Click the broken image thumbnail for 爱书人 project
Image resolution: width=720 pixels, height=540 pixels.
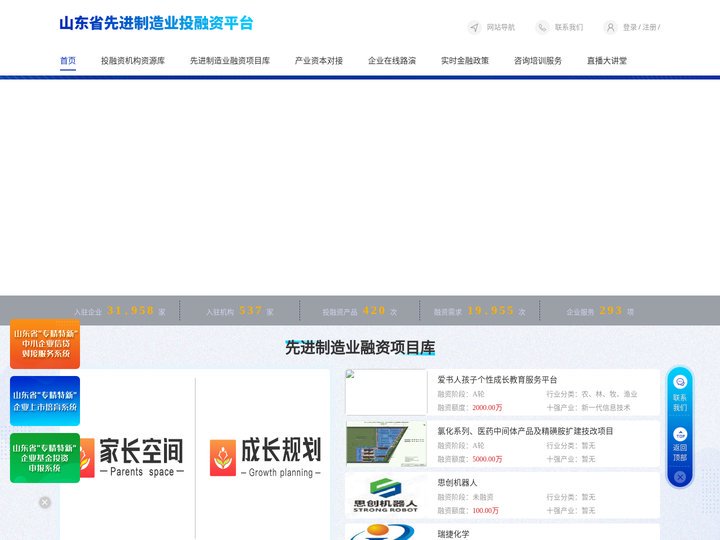(386, 393)
